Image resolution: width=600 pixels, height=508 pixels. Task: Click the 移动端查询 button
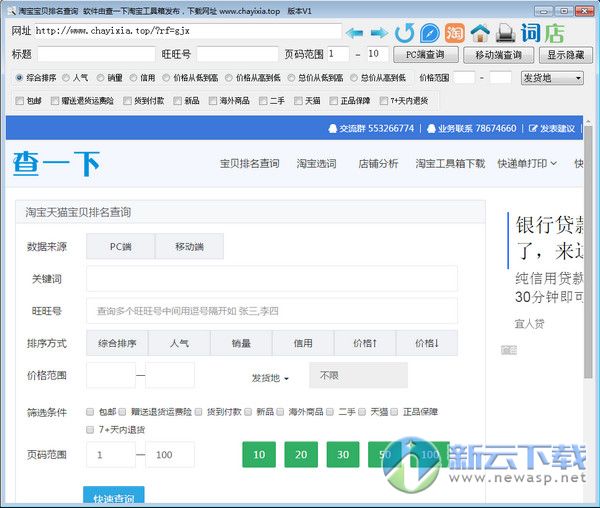pos(499,55)
